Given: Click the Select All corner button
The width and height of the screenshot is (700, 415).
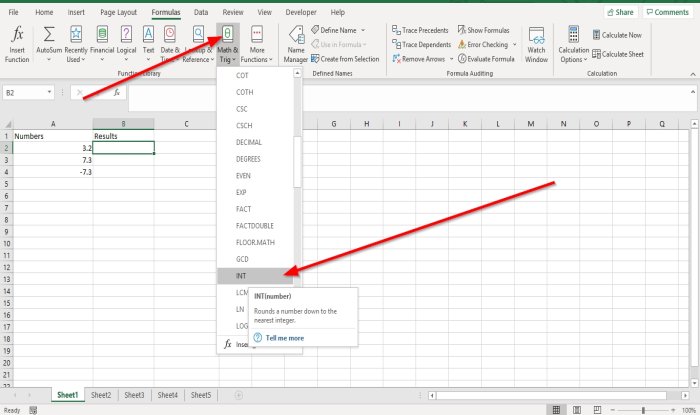Looking at the screenshot, I should (6, 124).
